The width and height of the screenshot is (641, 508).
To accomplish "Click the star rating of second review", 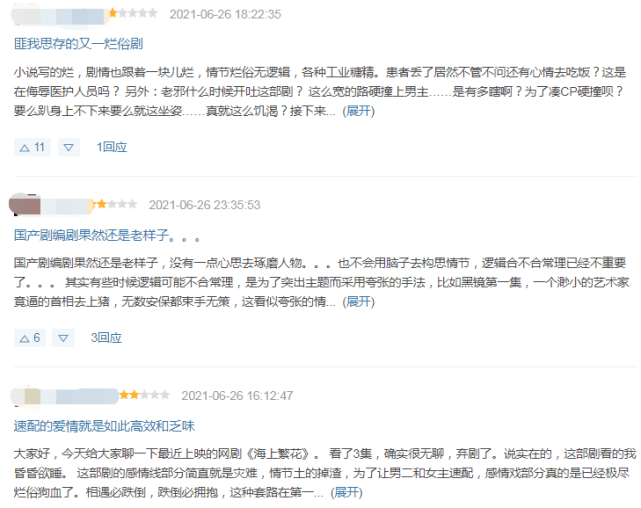I will (115, 204).
